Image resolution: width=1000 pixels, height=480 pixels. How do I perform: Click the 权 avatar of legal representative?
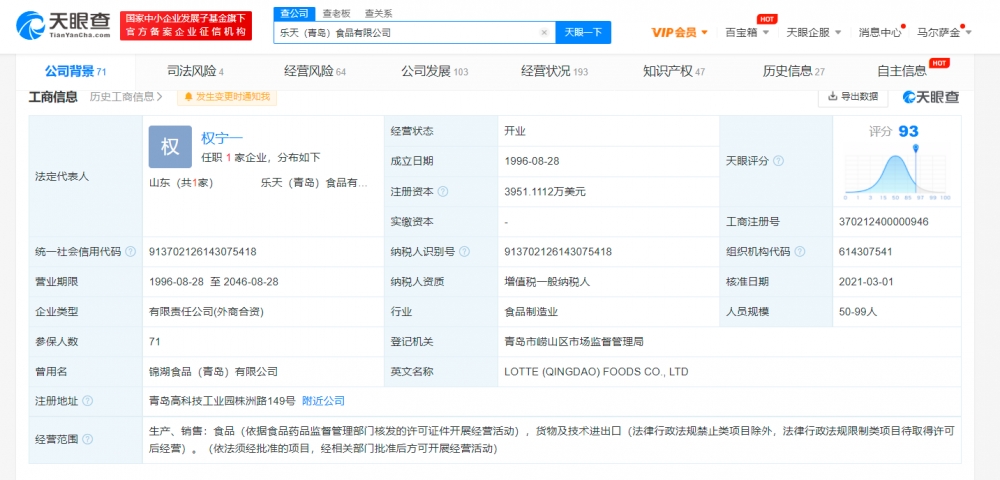pyautogui.click(x=170, y=146)
